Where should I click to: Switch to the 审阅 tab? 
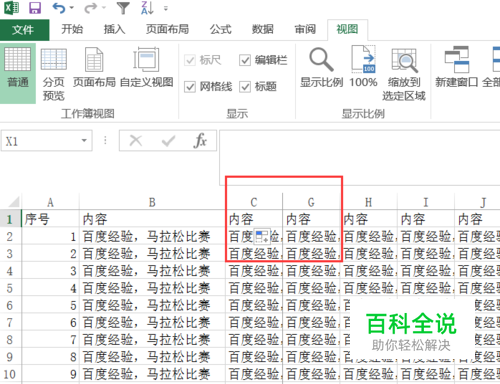click(x=305, y=29)
